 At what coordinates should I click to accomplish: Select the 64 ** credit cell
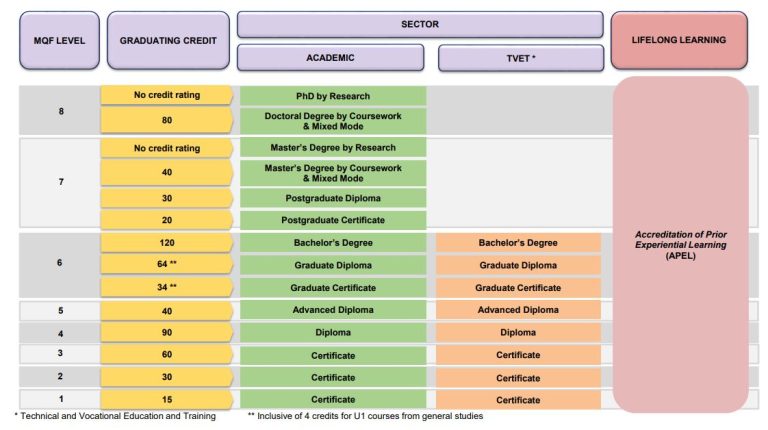pos(167,266)
